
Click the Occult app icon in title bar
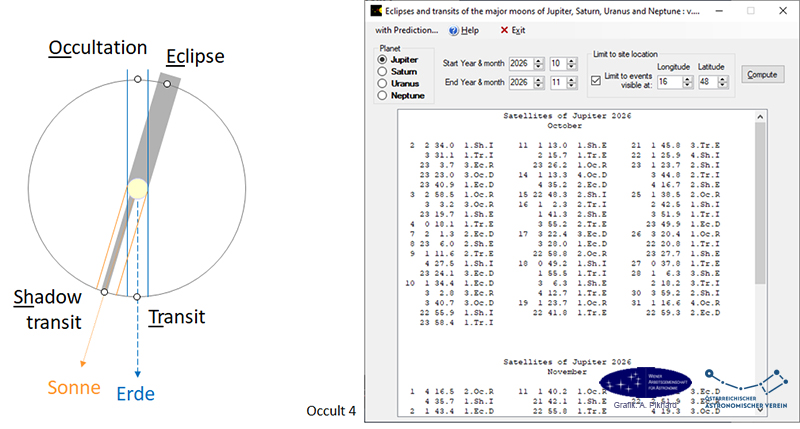(x=375, y=11)
